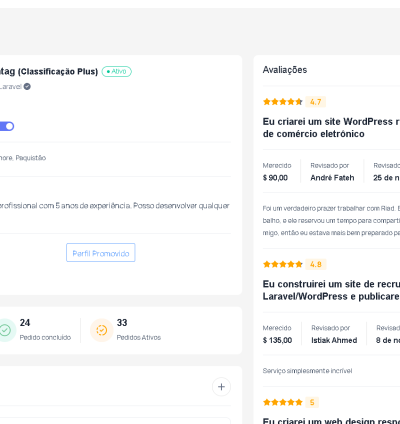The width and height of the screenshot is (400, 424).
Task: Click the Ativo status badge
Action: tap(117, 72)
